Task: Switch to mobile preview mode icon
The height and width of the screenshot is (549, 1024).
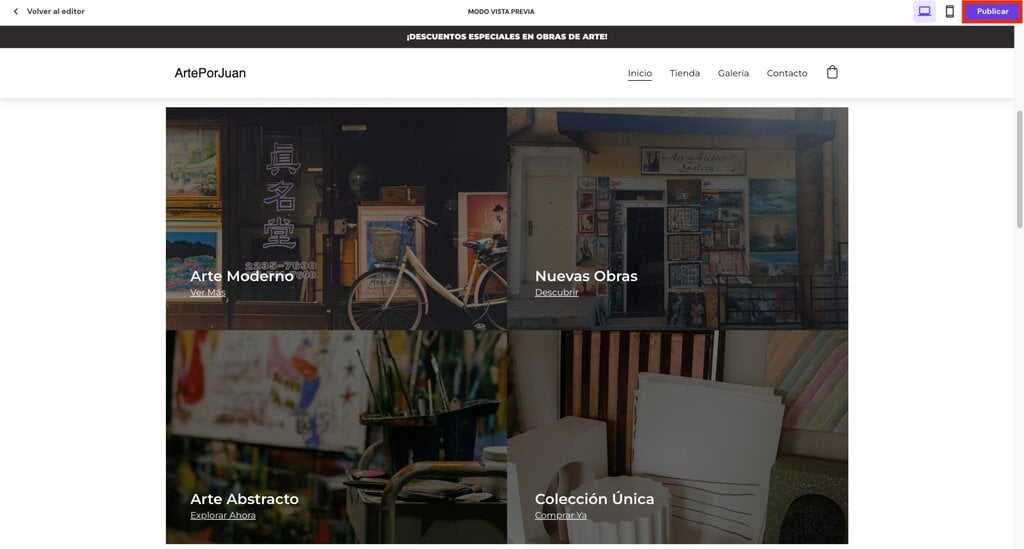Action: pos(950,11)
